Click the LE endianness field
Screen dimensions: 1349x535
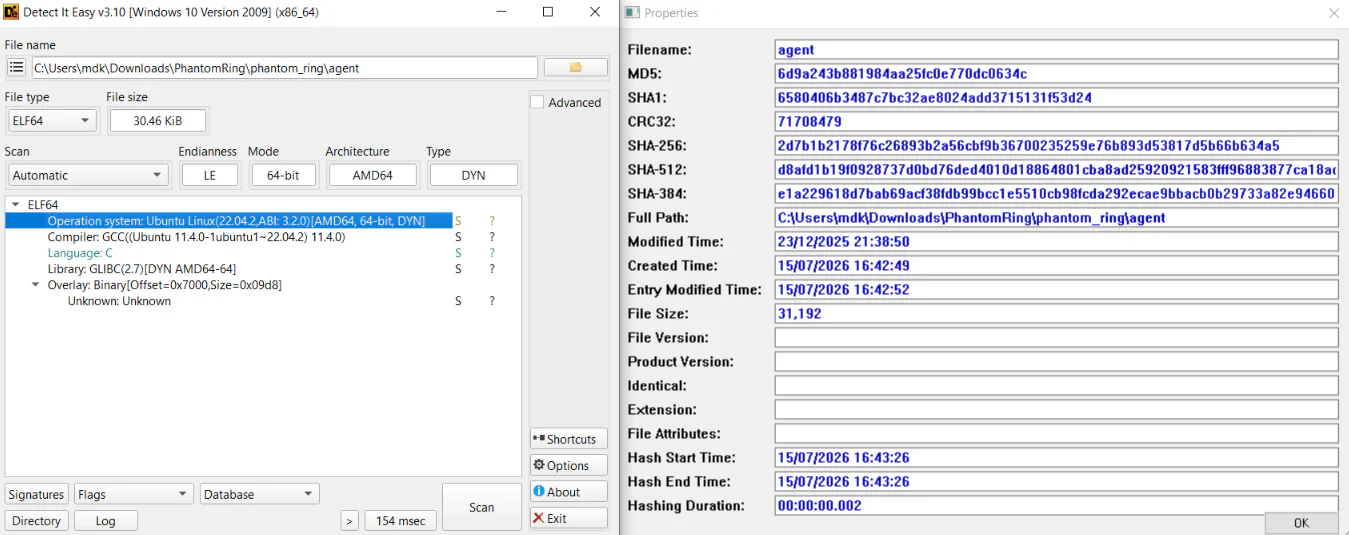[x=210, y=175]
